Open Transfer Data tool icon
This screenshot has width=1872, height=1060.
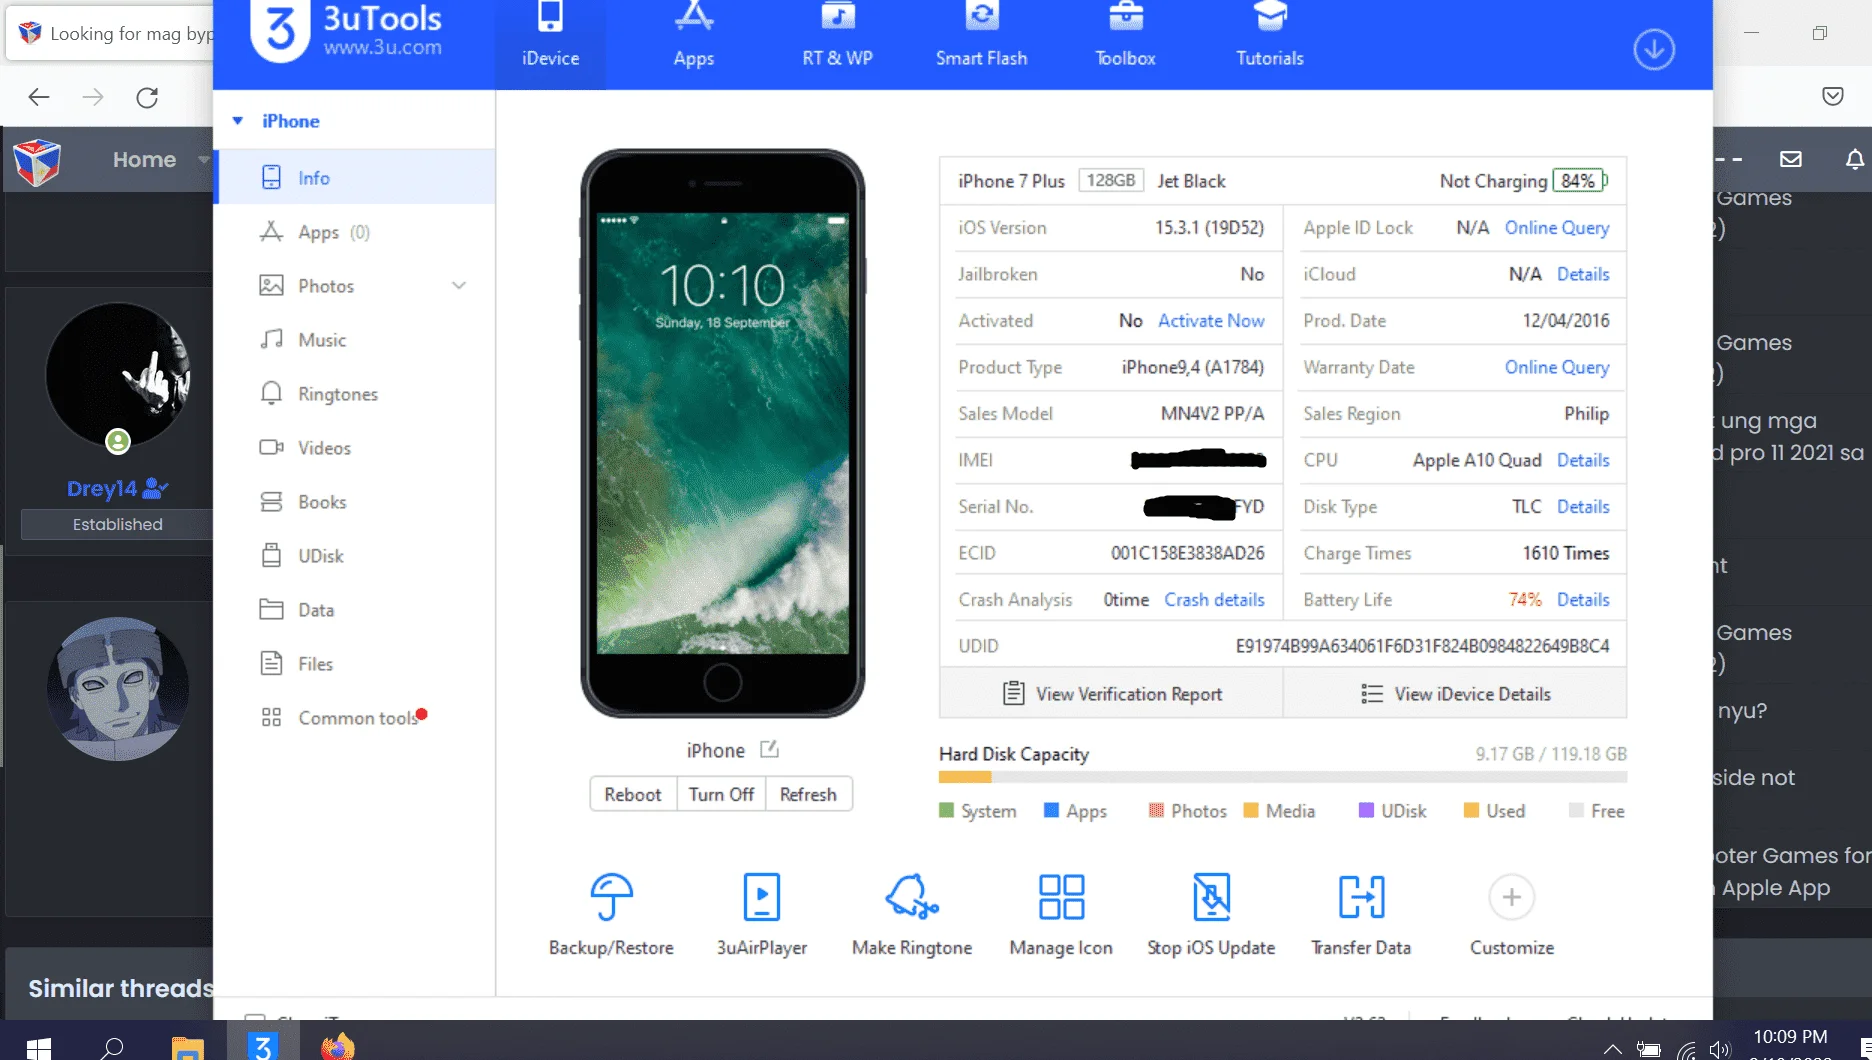[1361, 897]
